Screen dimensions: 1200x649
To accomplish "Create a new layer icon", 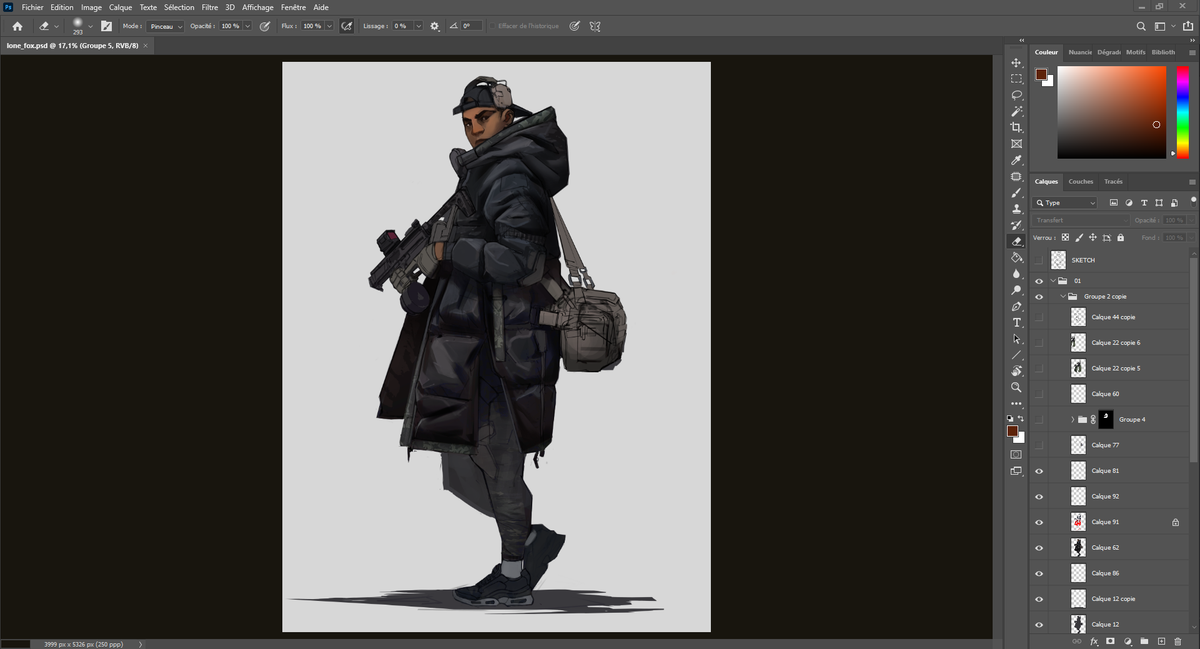I will pyautogui.click(x=1161, y=641).
